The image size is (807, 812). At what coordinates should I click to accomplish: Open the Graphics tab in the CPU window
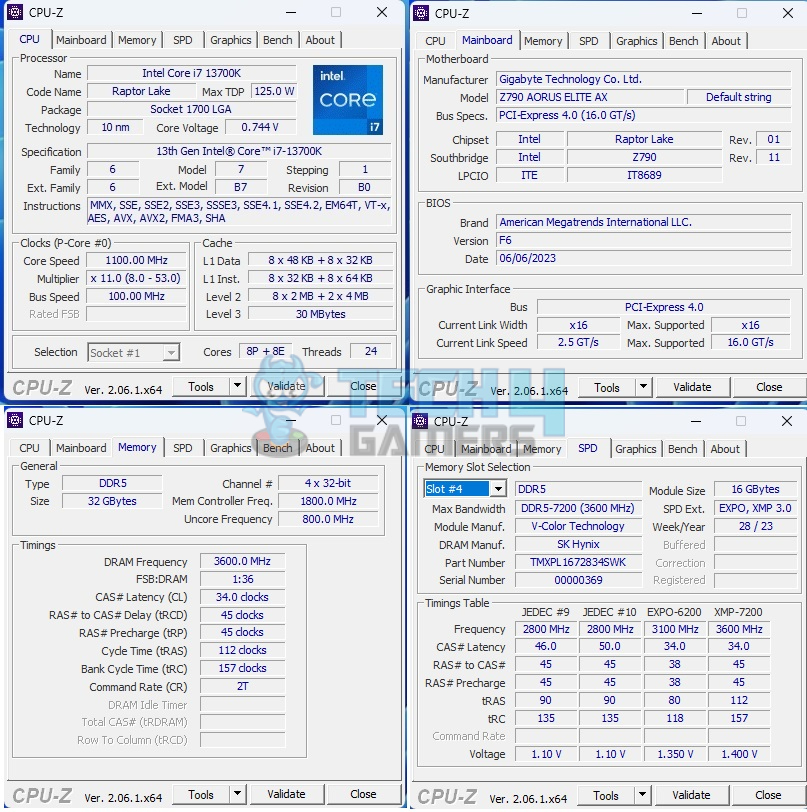(230, 40)
